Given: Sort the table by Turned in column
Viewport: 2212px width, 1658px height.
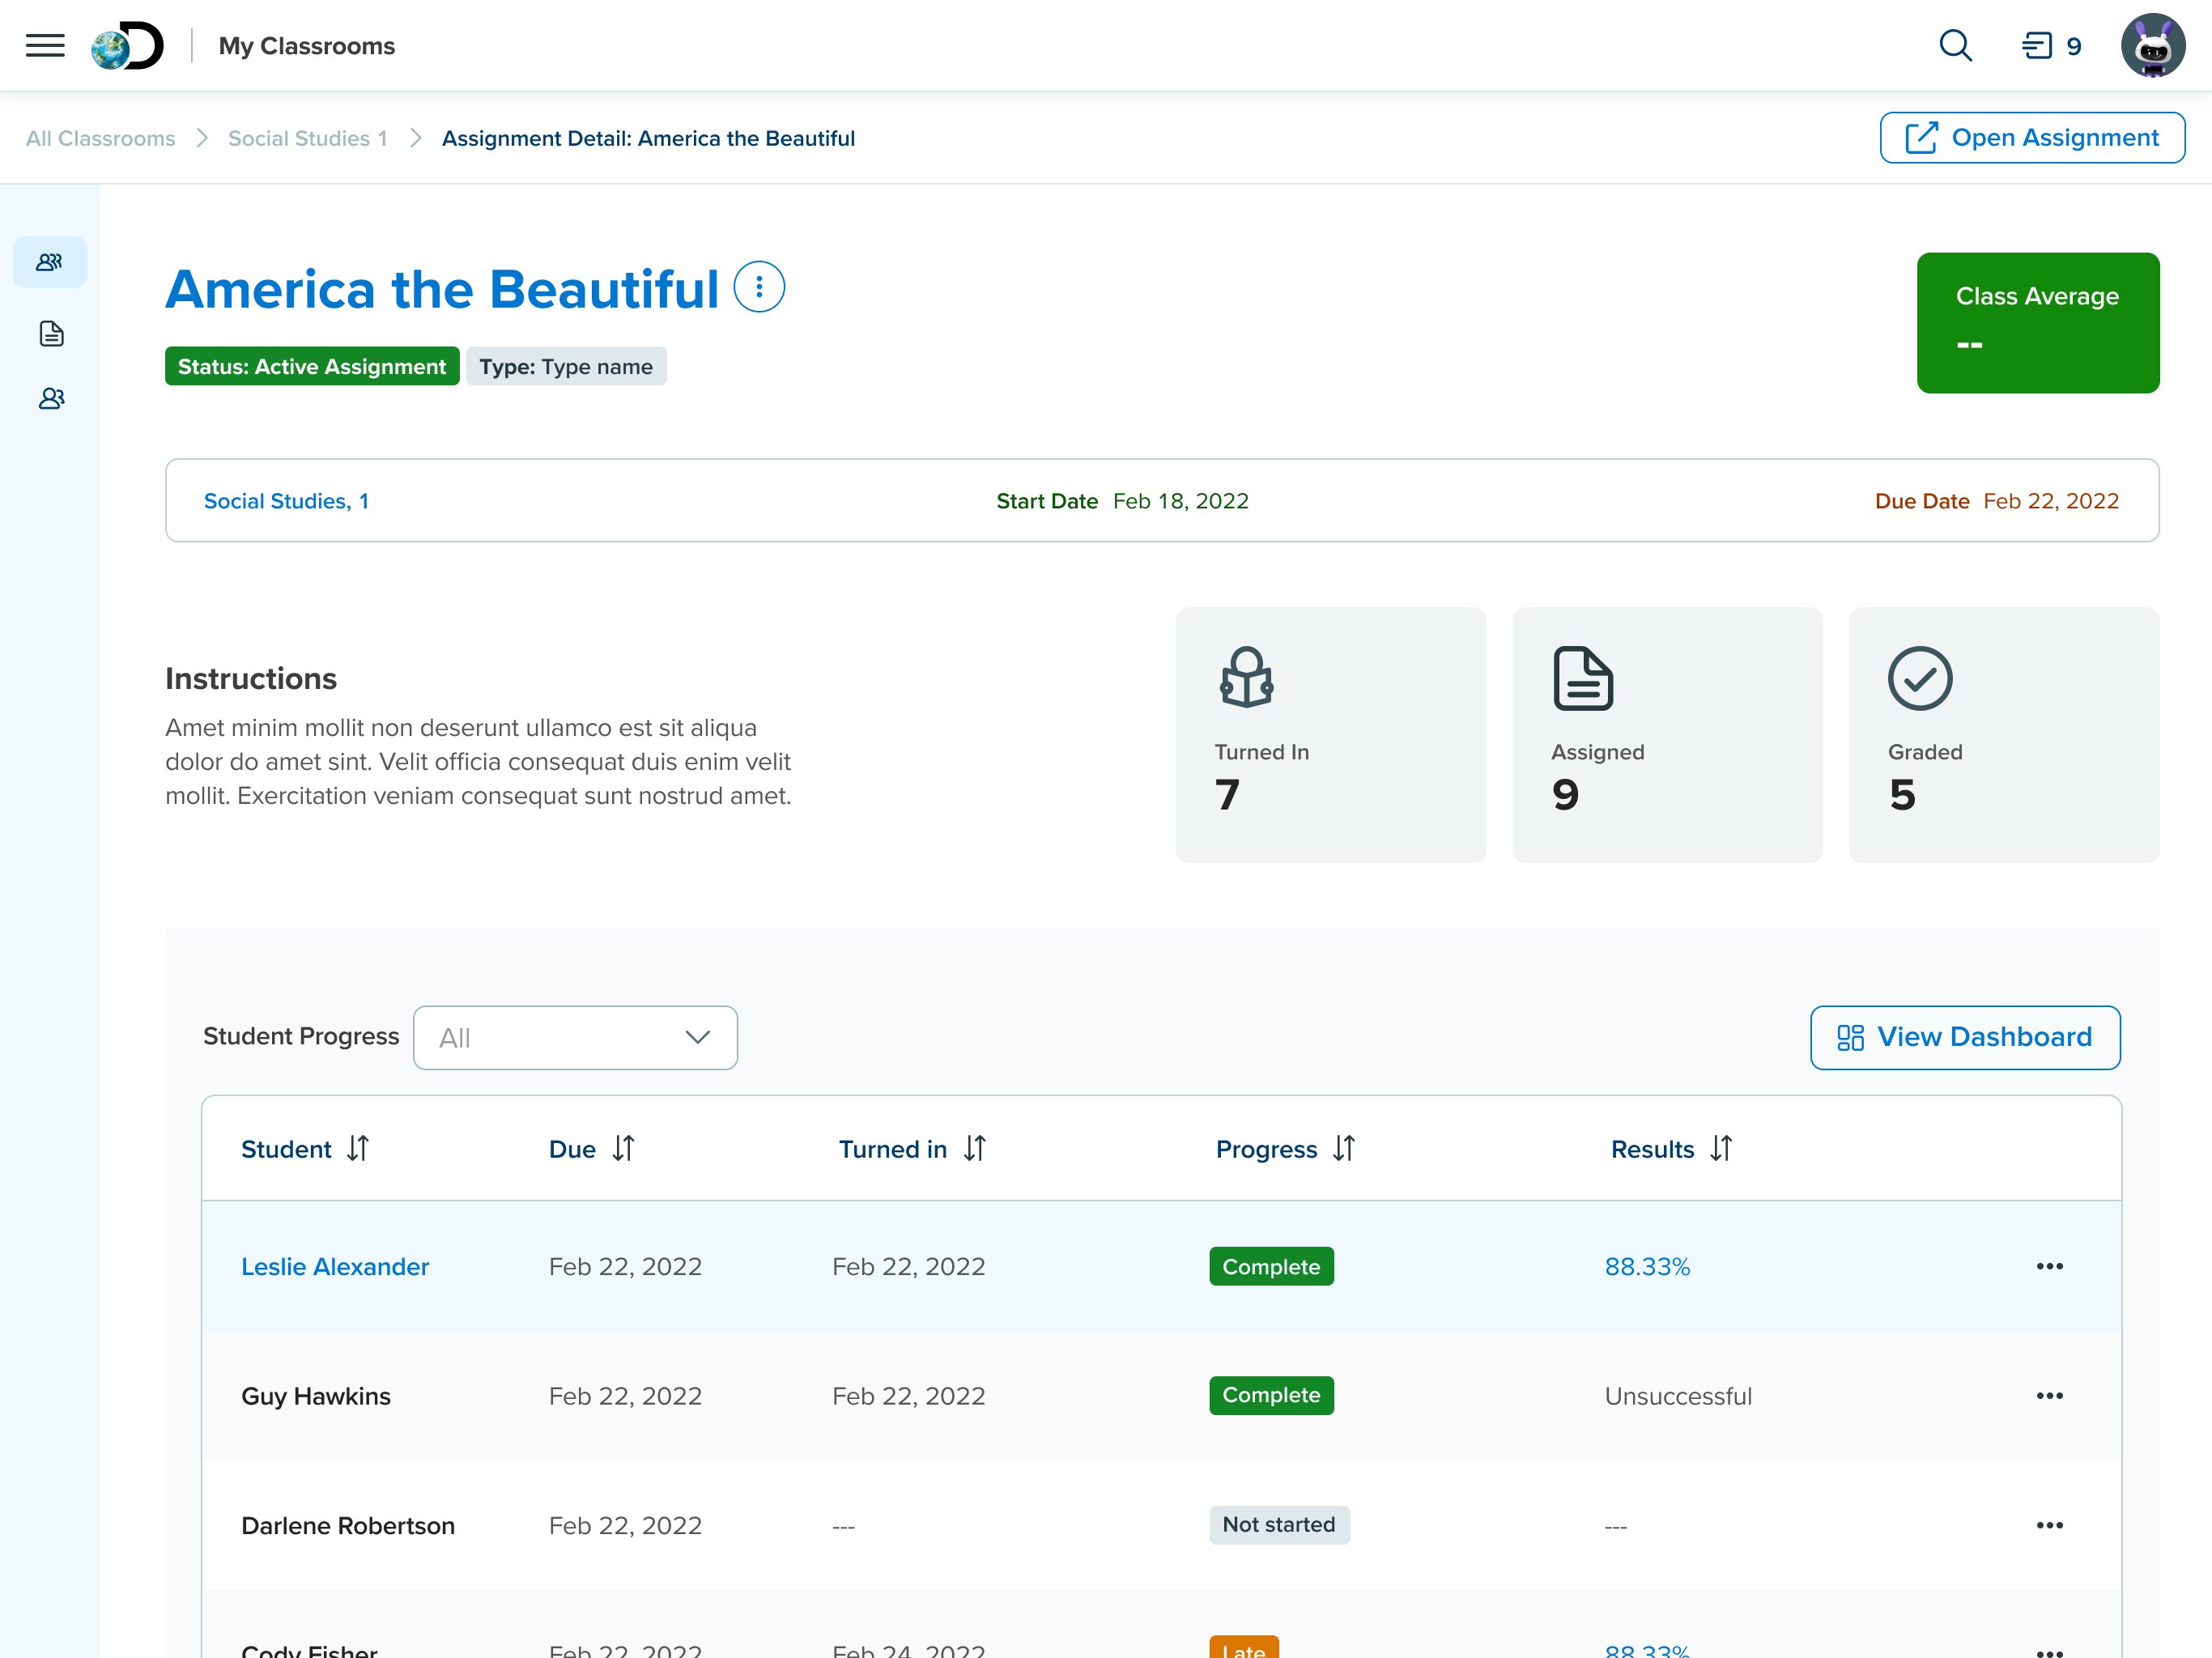Looking at the screenshot, I should coord(974,1148).
